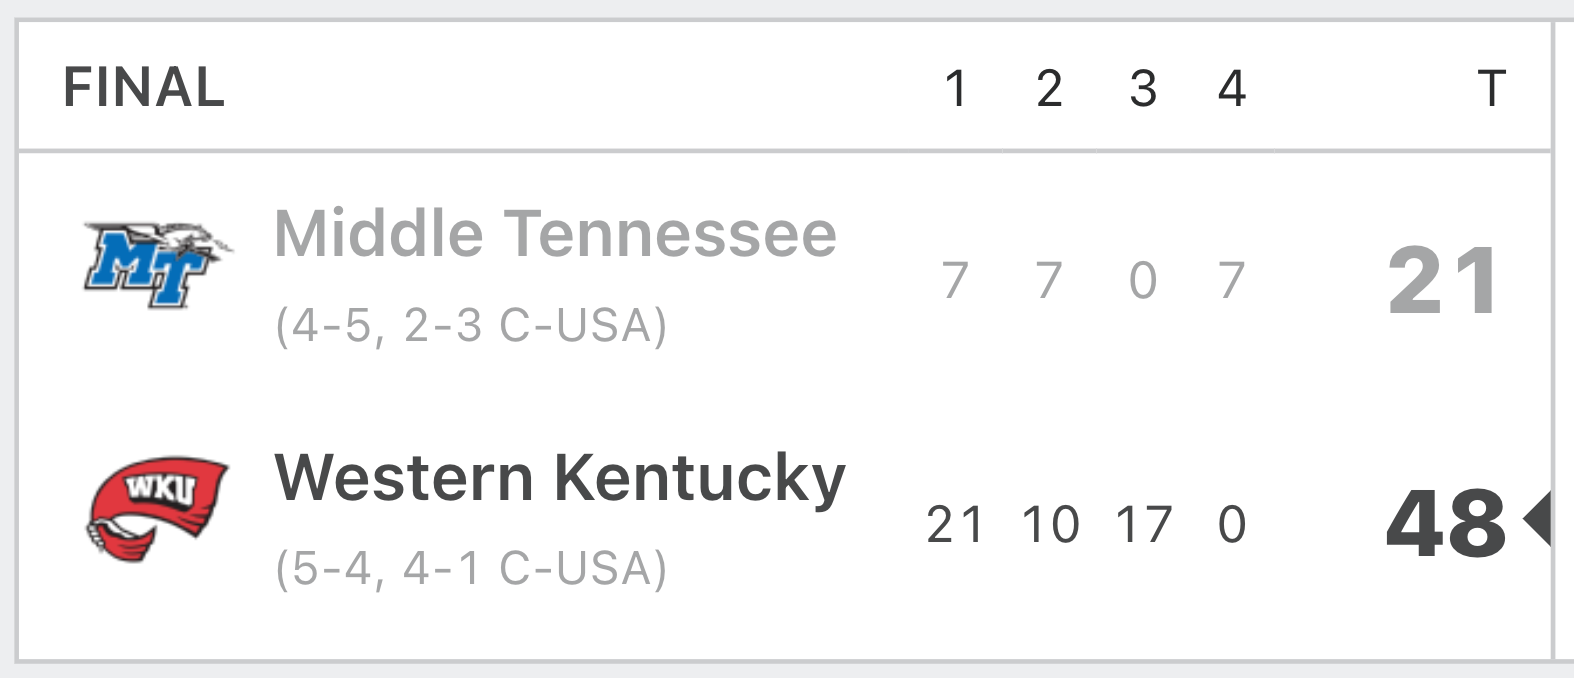Click the Middle Tennessee MT logo

pyautogui.click(x=158, y=264)
